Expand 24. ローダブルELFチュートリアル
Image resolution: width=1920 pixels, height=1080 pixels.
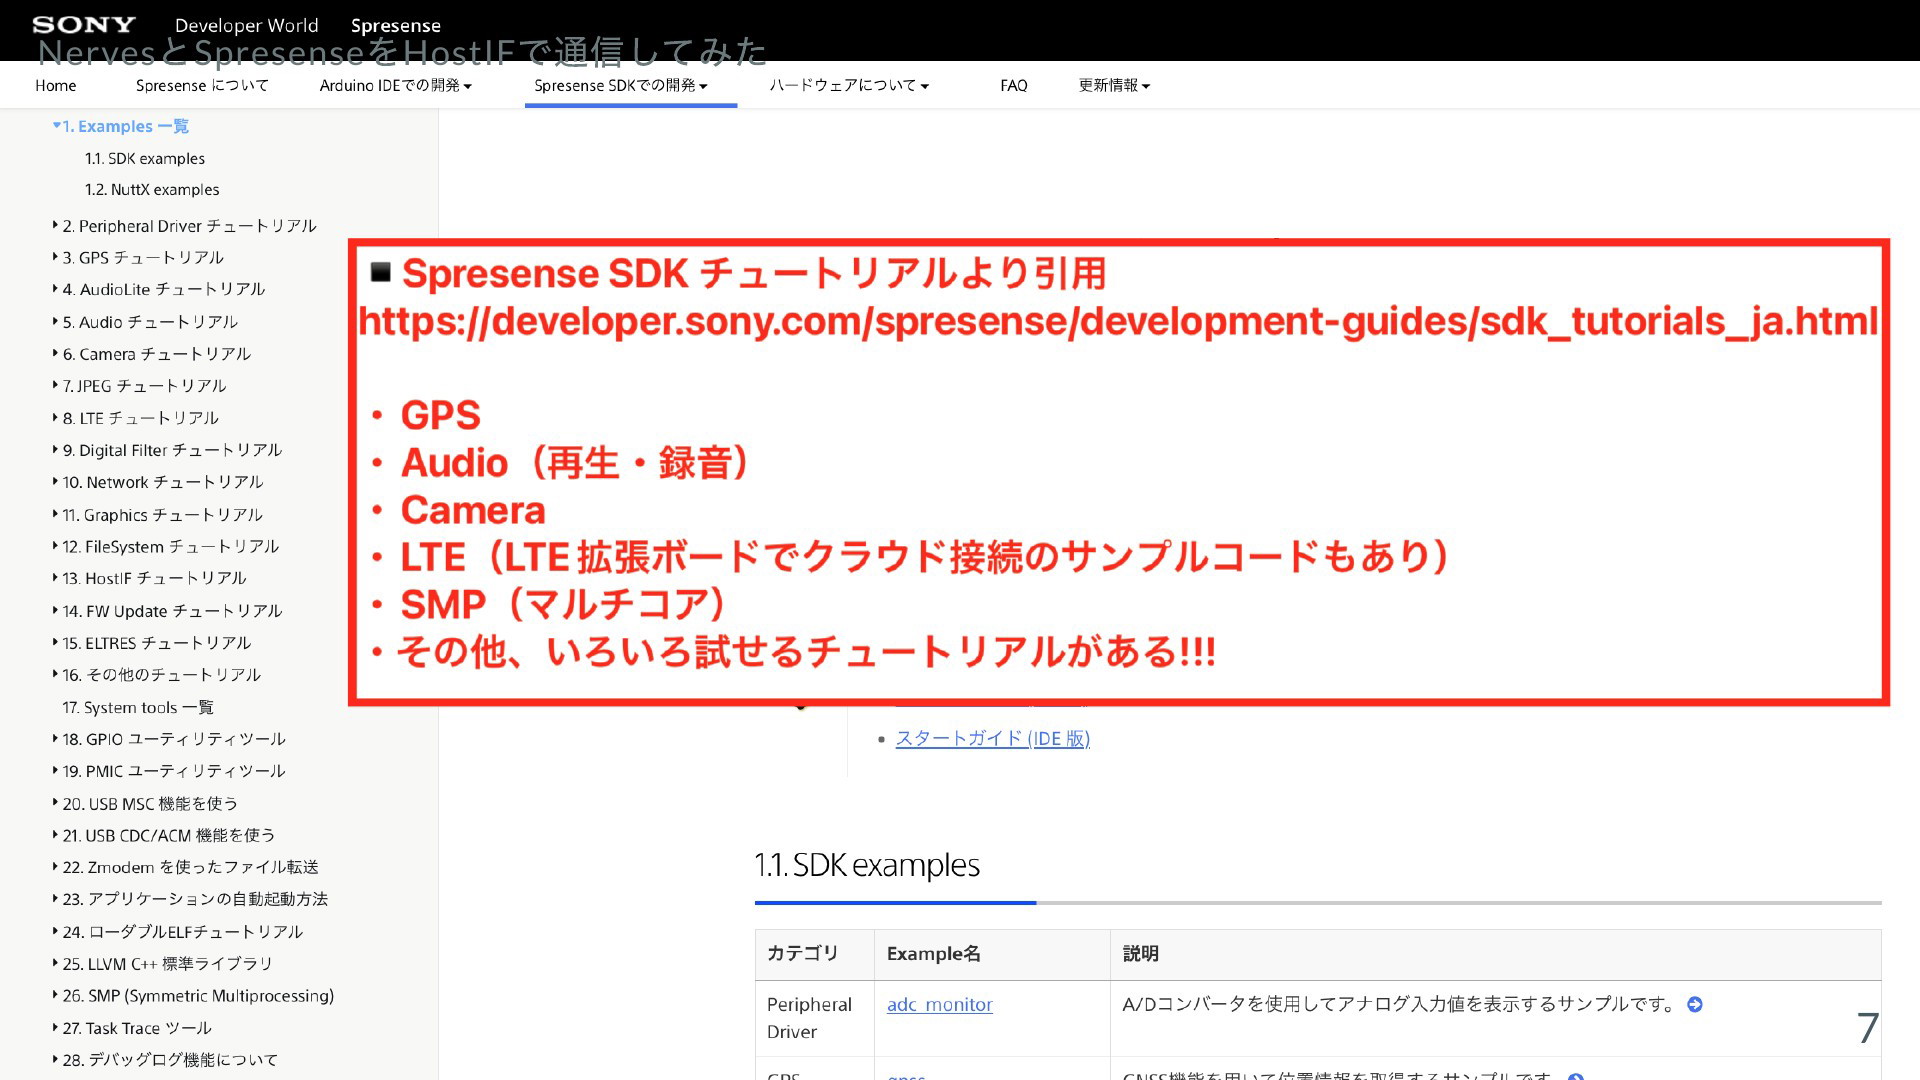point(178,932)
